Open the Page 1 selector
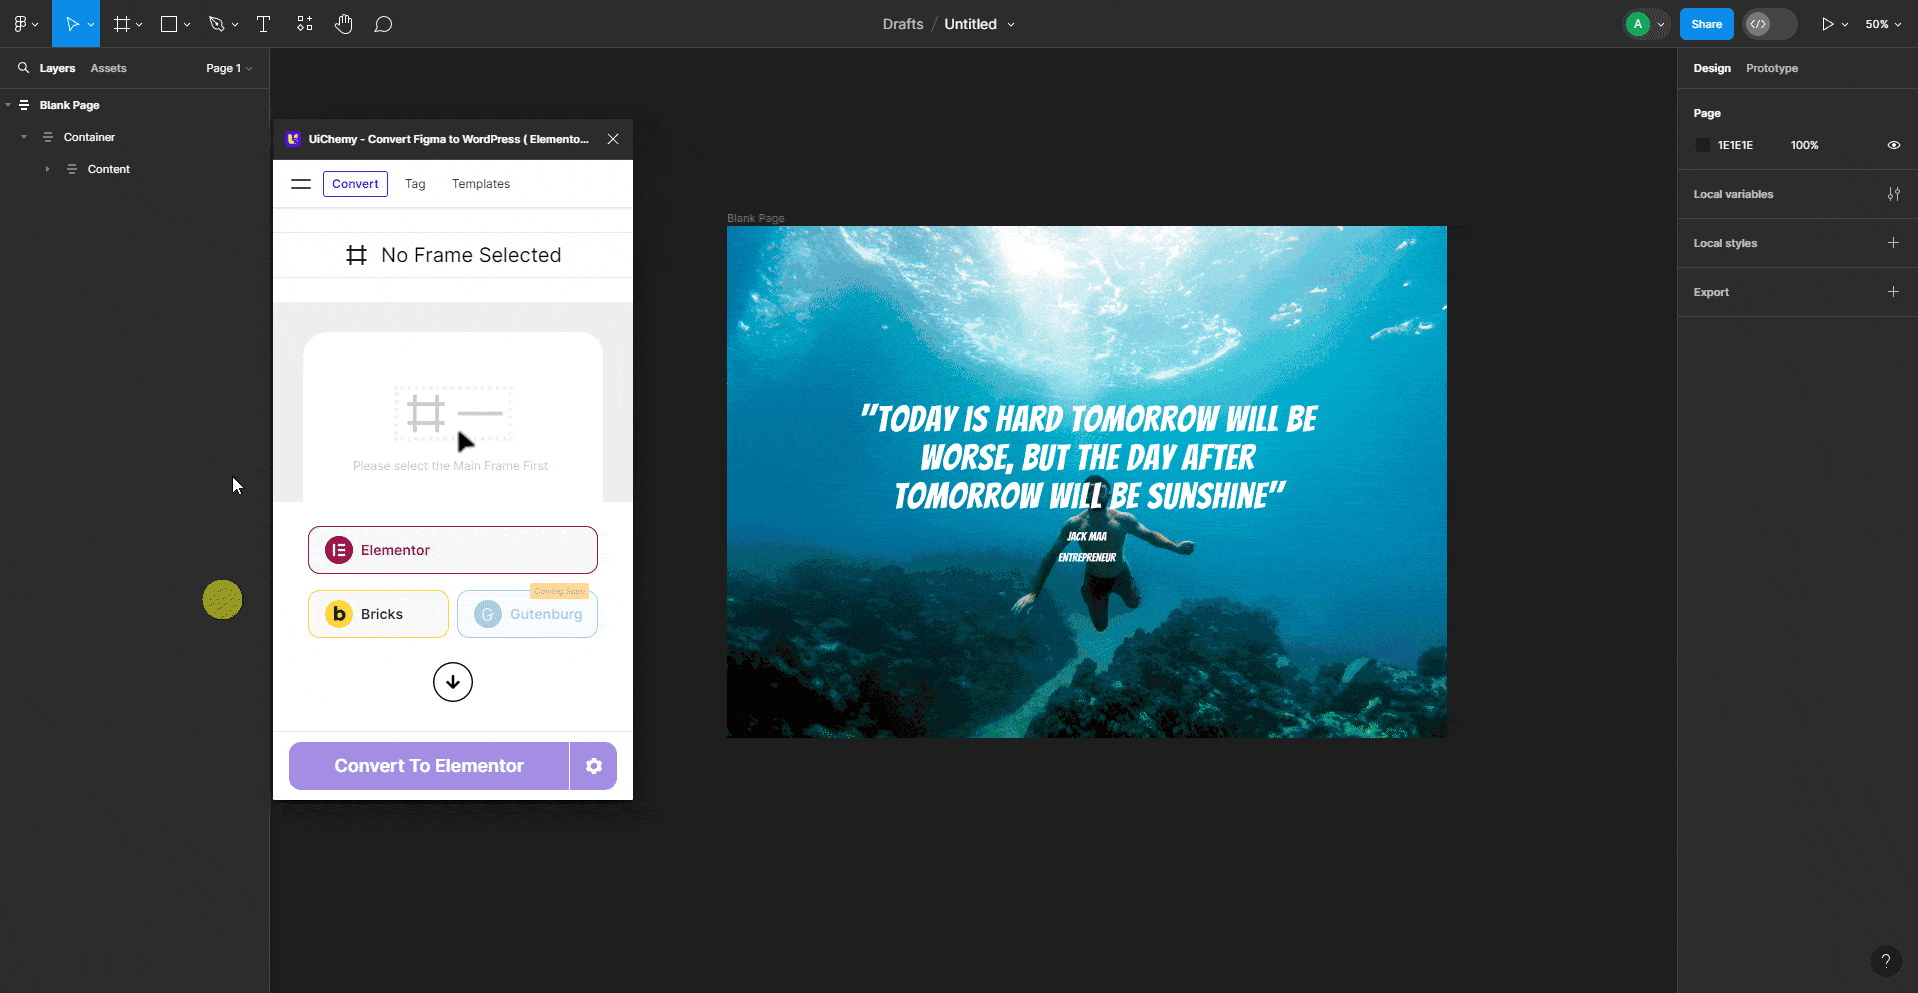 pos(228,67)
